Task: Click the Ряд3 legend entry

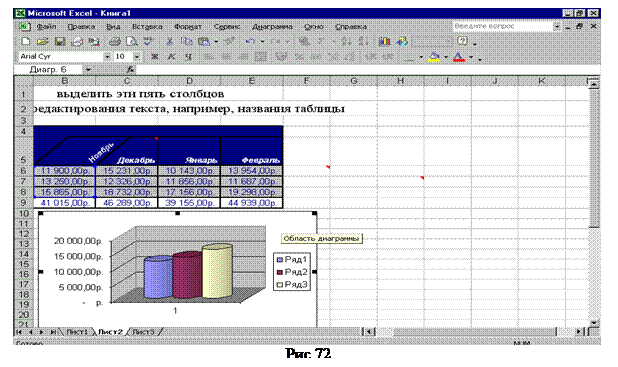Action: (x=292, y=285)
